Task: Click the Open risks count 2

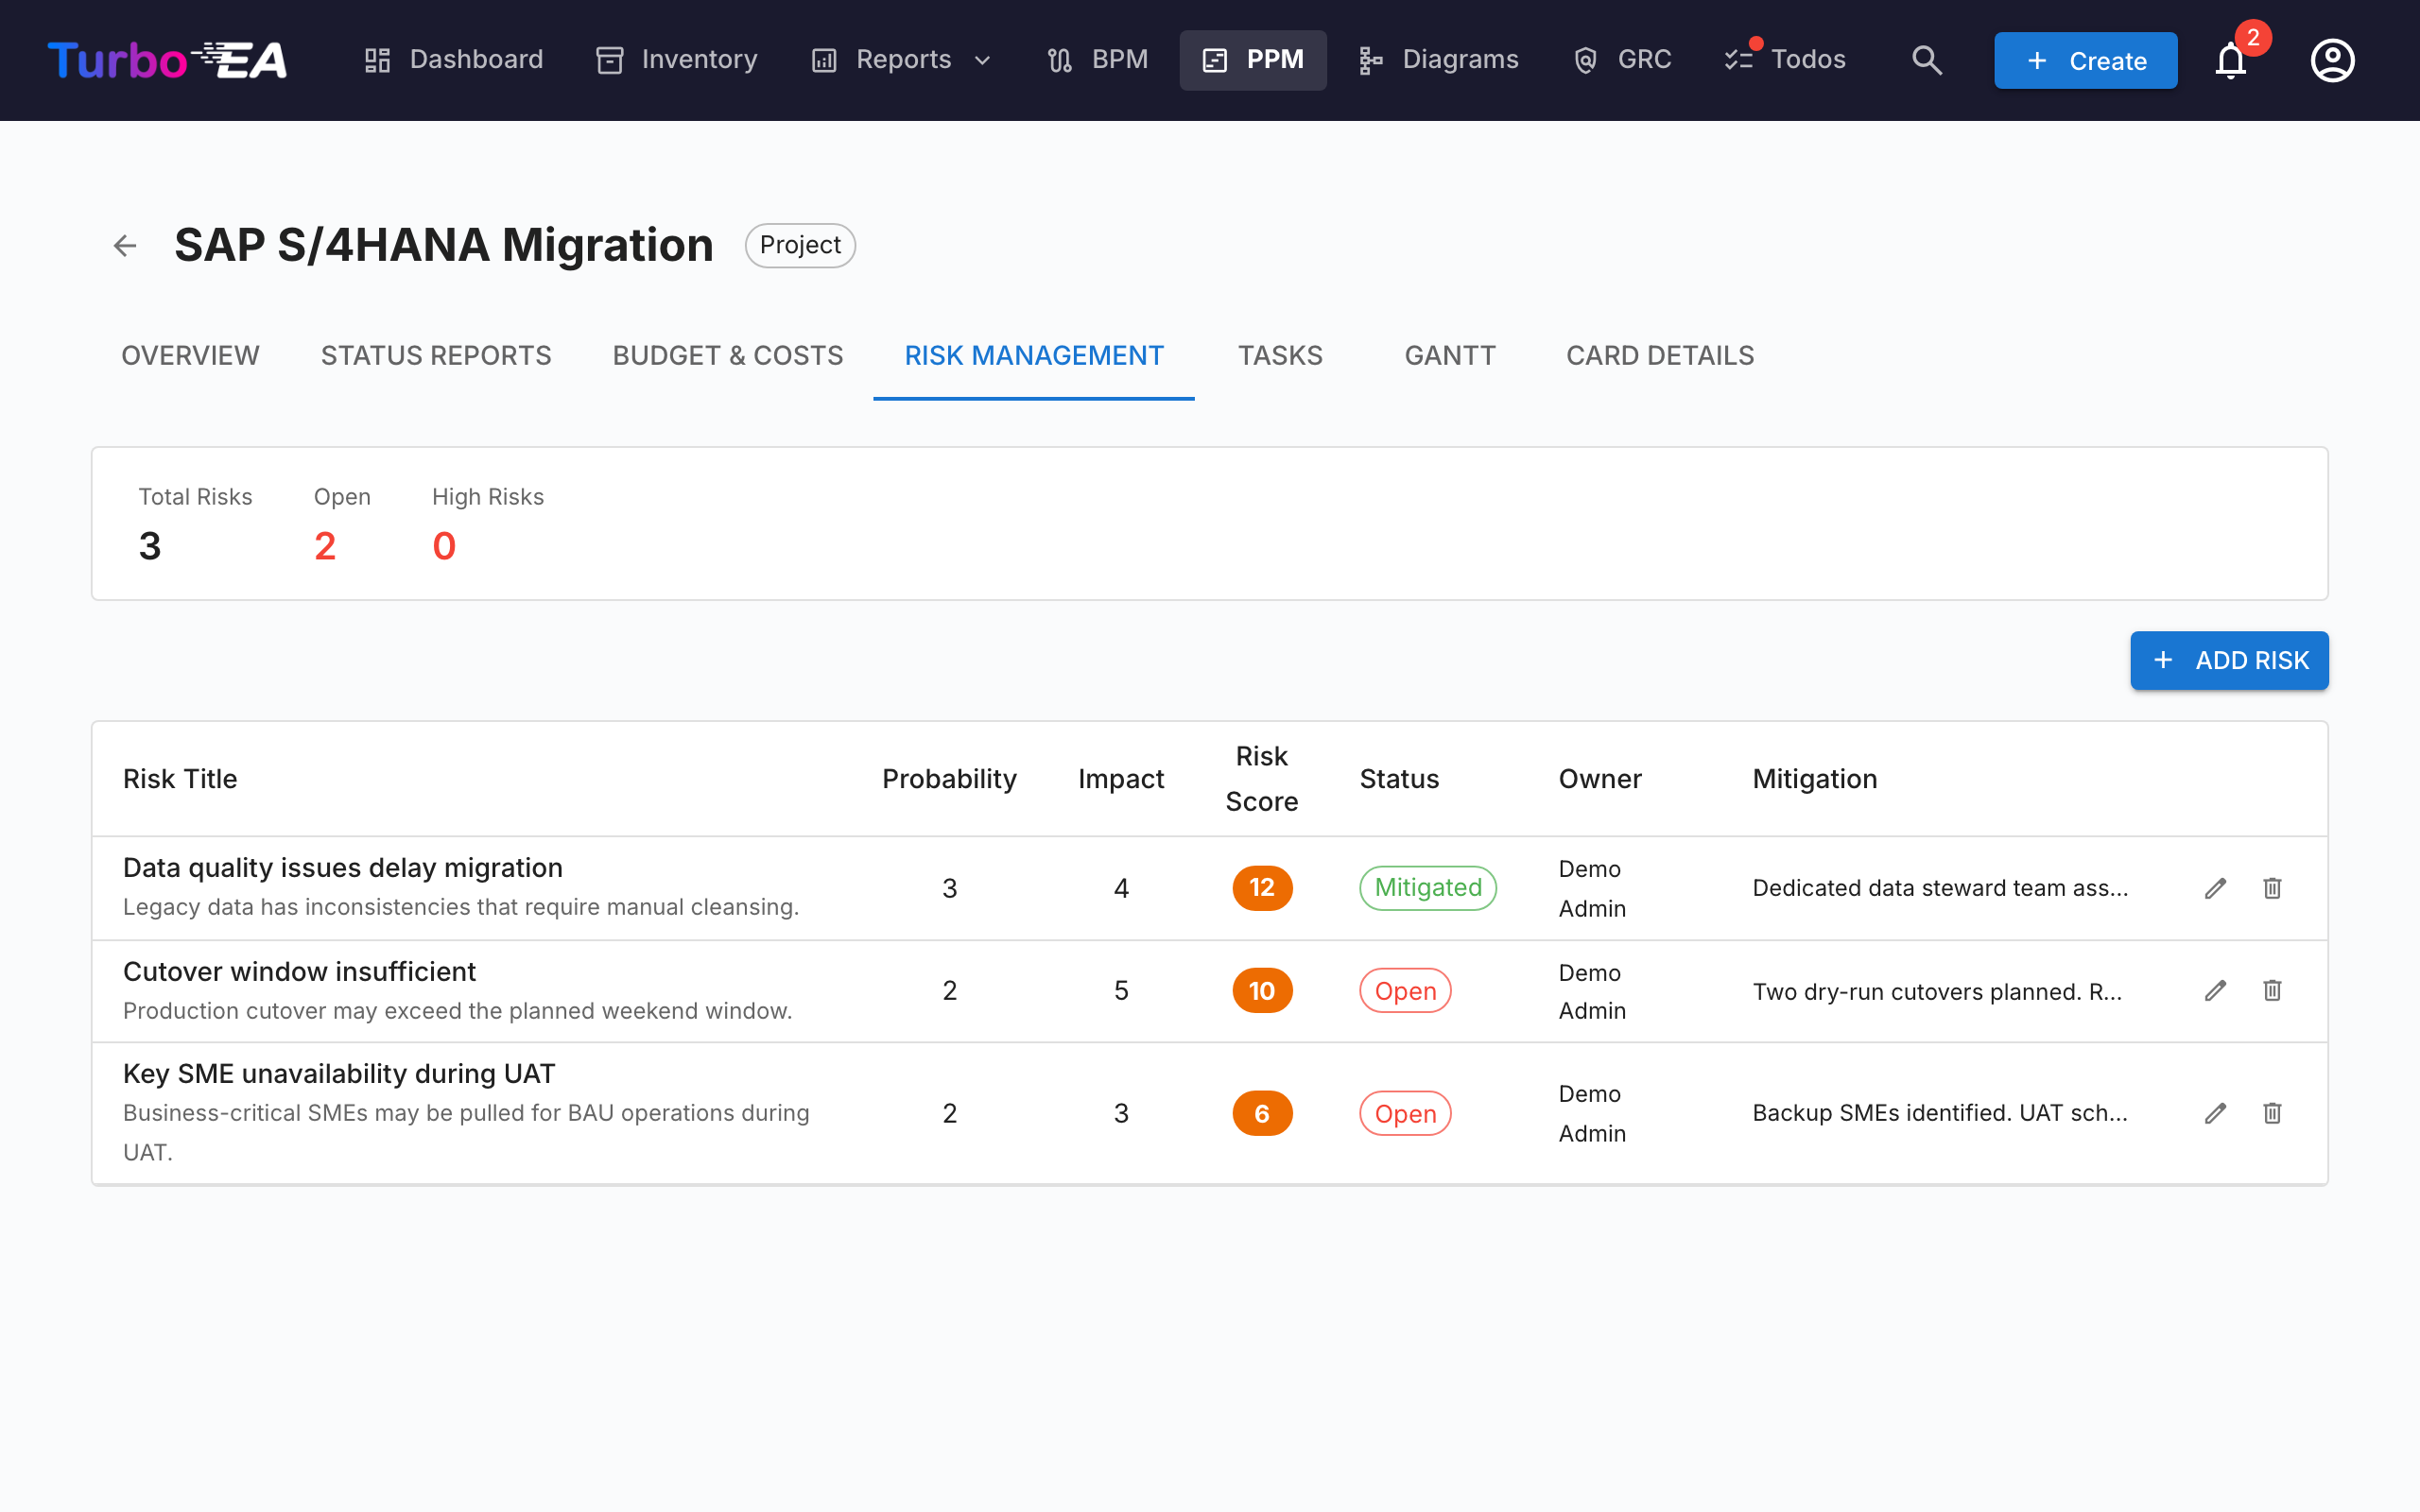Action: tap(325, 546)
